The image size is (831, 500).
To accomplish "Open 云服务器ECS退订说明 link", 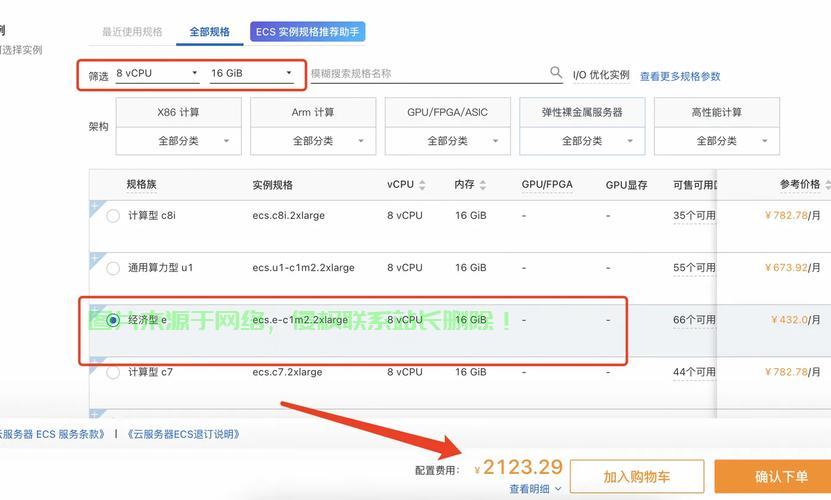I will 183,434.
